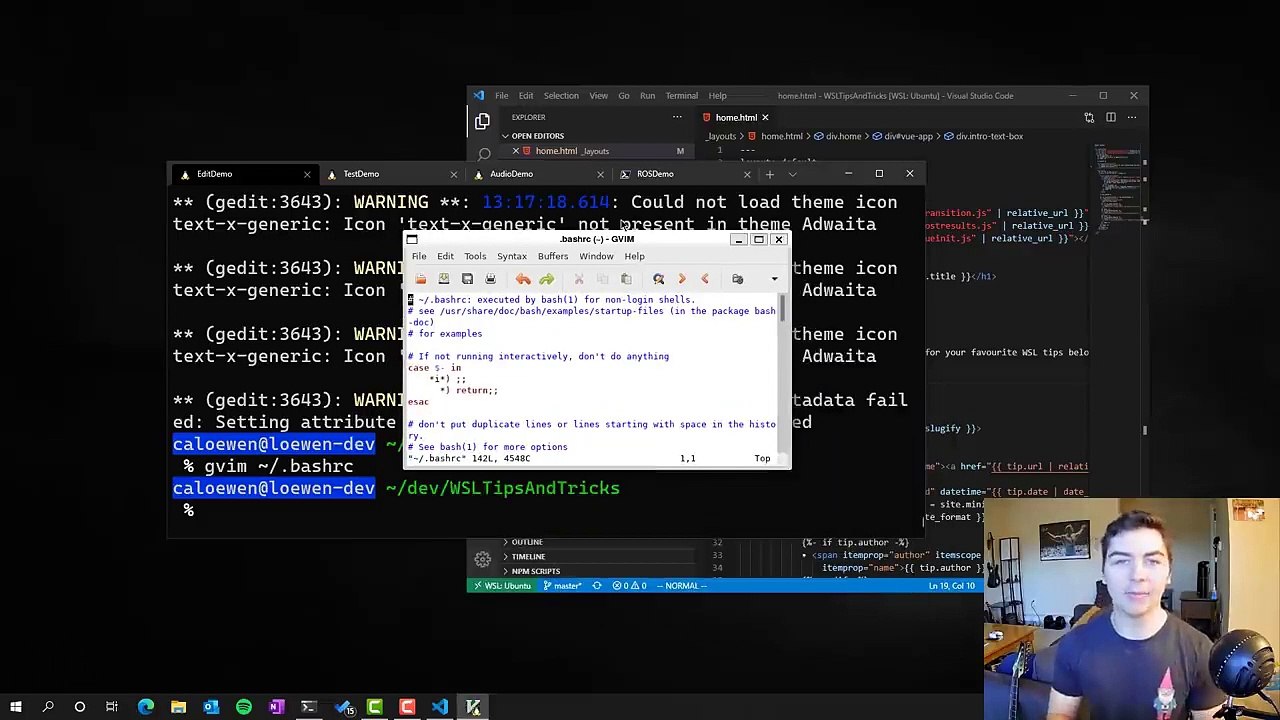Image resolution: width=1280 pixels, height=720 pixels.
Task: Click the Open Changes icon in VS Code editor
Action: click(1089, 118)
